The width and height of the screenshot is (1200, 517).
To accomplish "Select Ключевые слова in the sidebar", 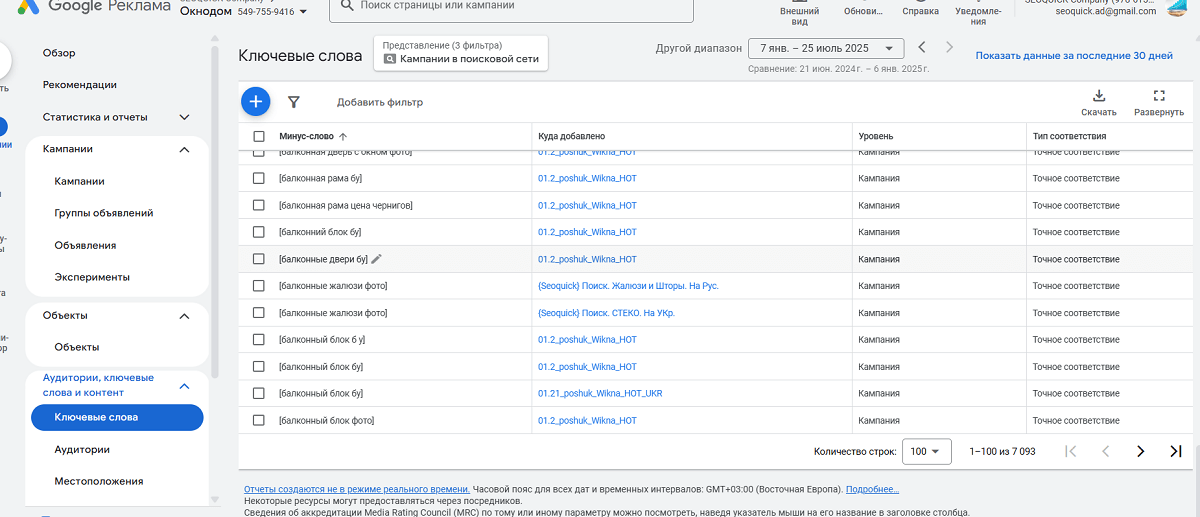I will [117, 417].
